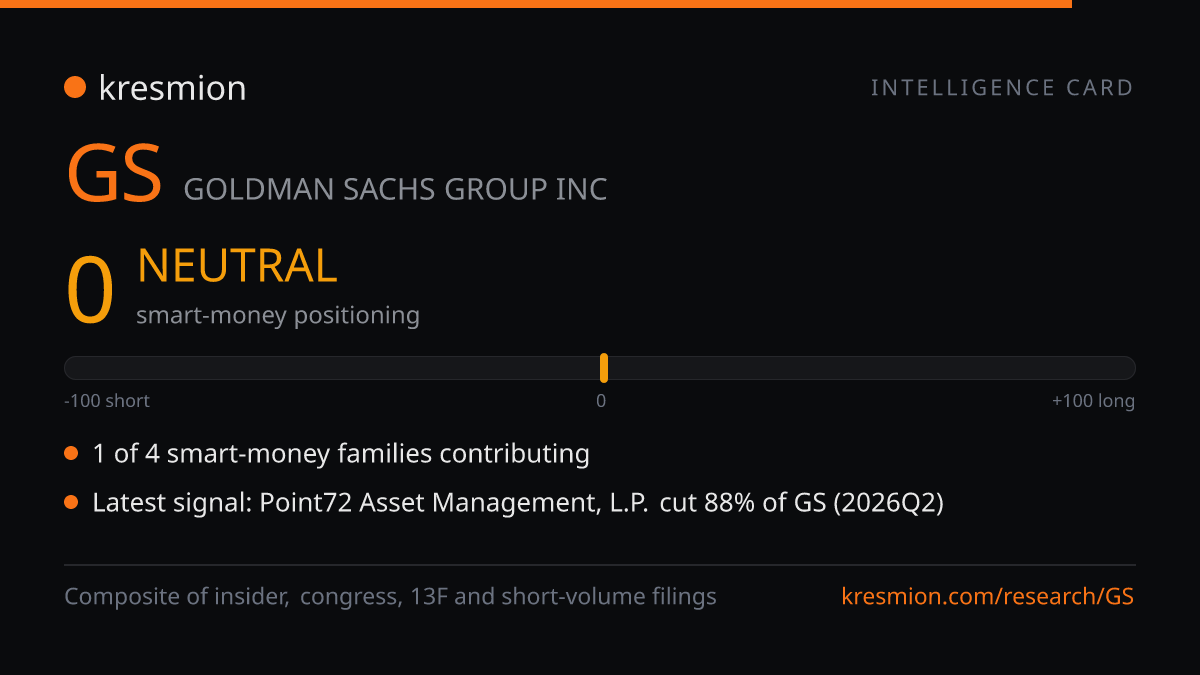This screenshot has height=675, width=1200.
Task: Click the Point72 Asset Management latest signal text
Action: 518,503
